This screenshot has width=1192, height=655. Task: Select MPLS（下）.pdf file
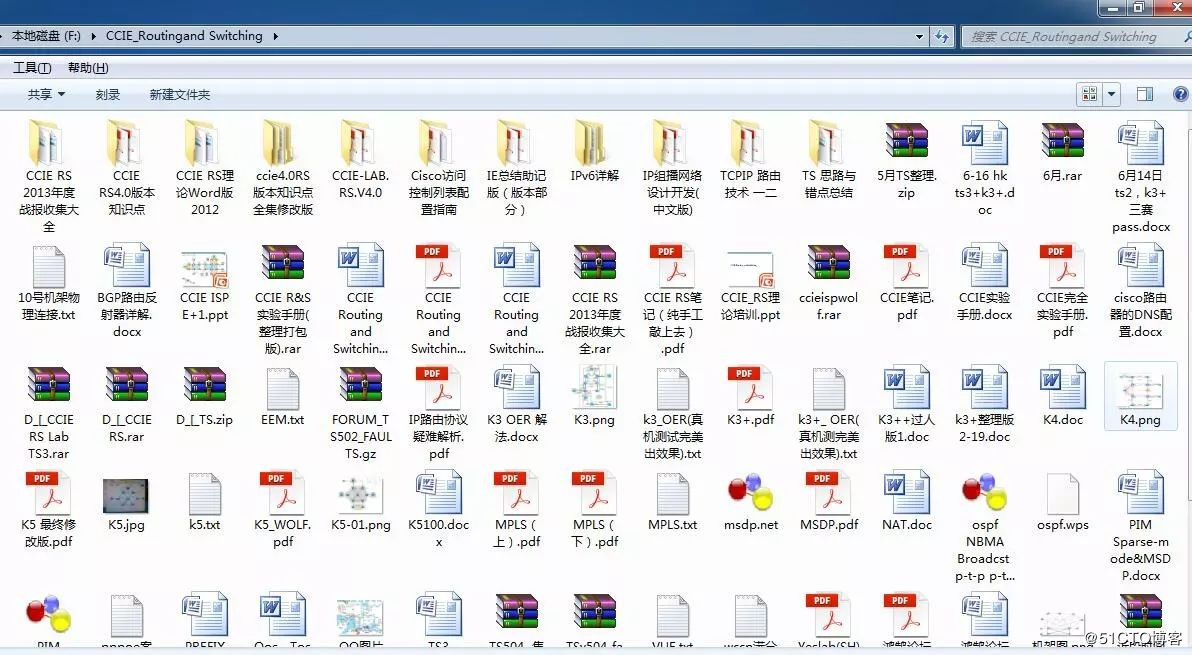594,510
